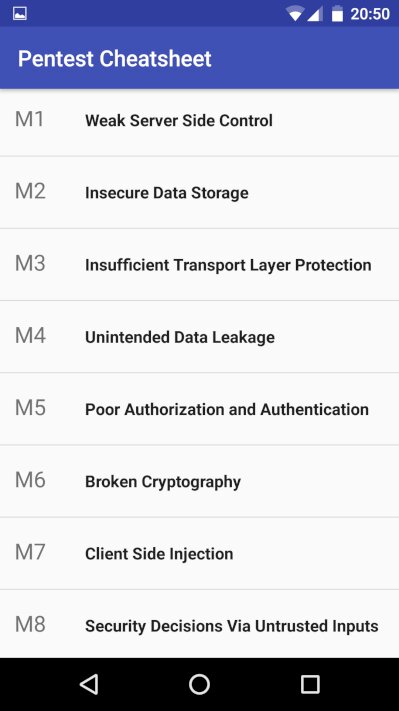Open Weak Server Side Control item

click(x=200, y=121)
